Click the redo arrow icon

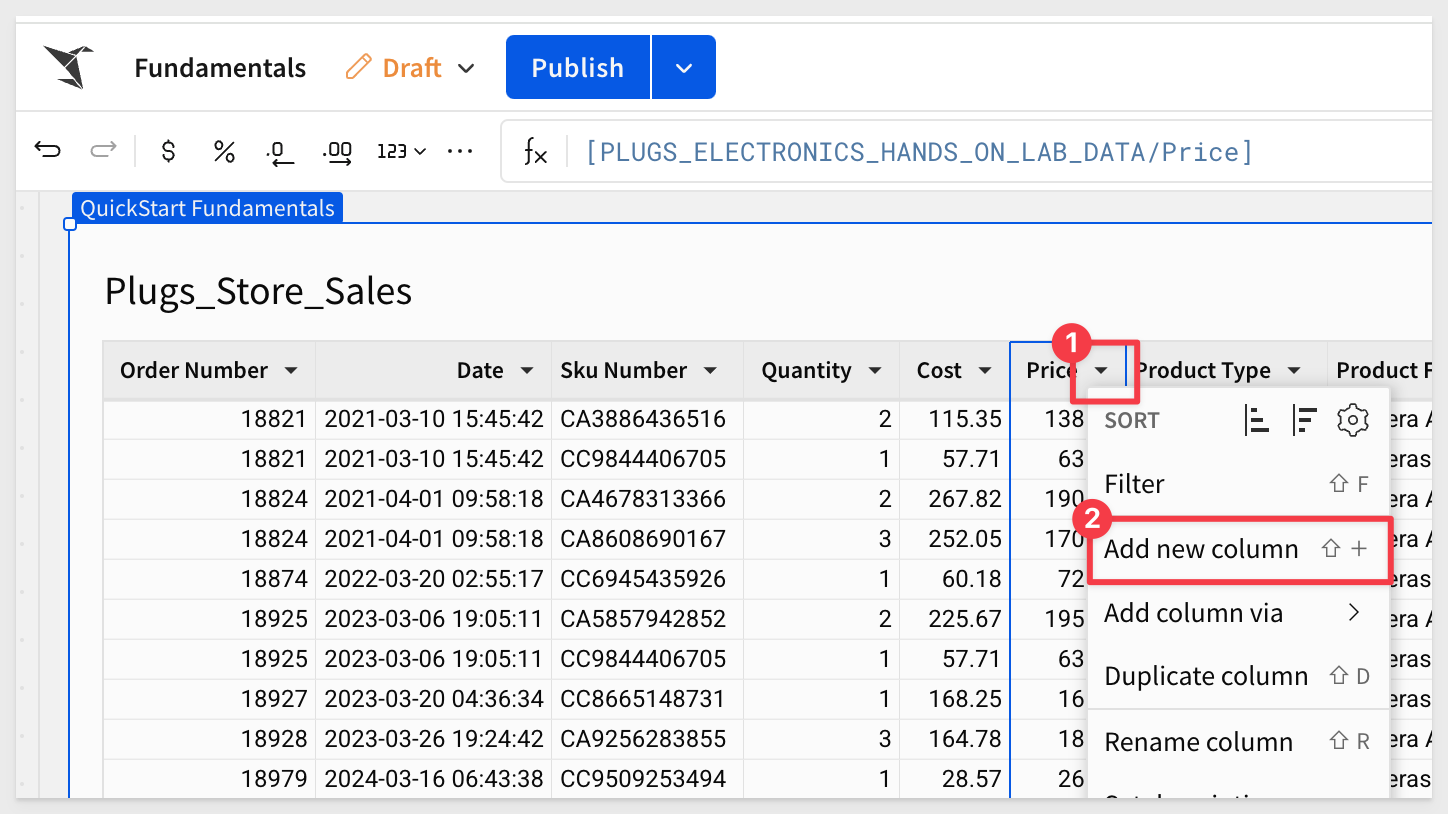point(103,151)
